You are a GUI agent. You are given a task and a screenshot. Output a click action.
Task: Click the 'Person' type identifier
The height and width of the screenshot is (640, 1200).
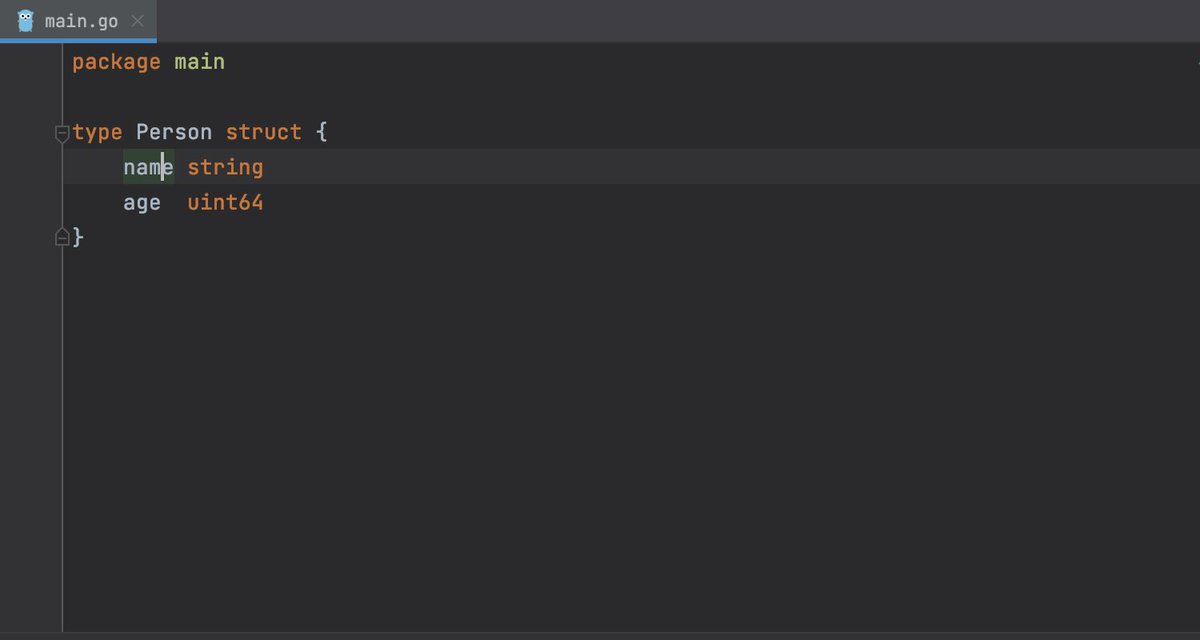pyautogui.click(x=174, y=132)
